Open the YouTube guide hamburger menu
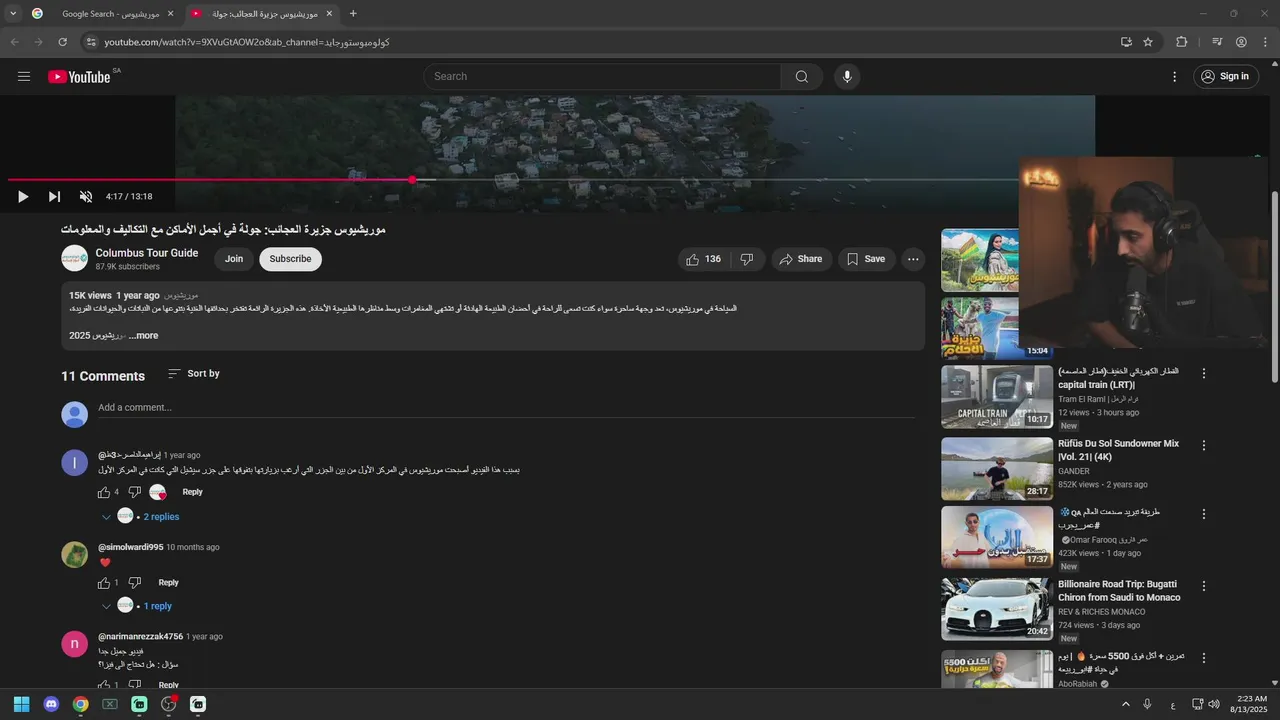Screen dimensions: 1280x720 point(24,76)
